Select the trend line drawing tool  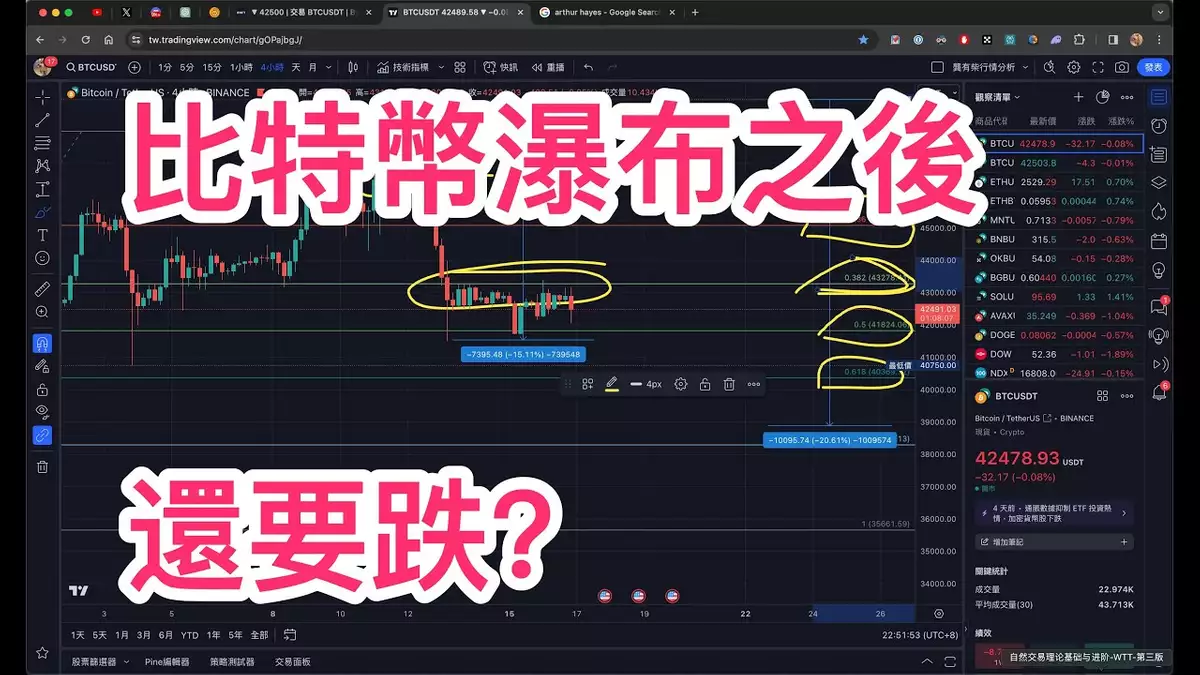tap(42, 119)
